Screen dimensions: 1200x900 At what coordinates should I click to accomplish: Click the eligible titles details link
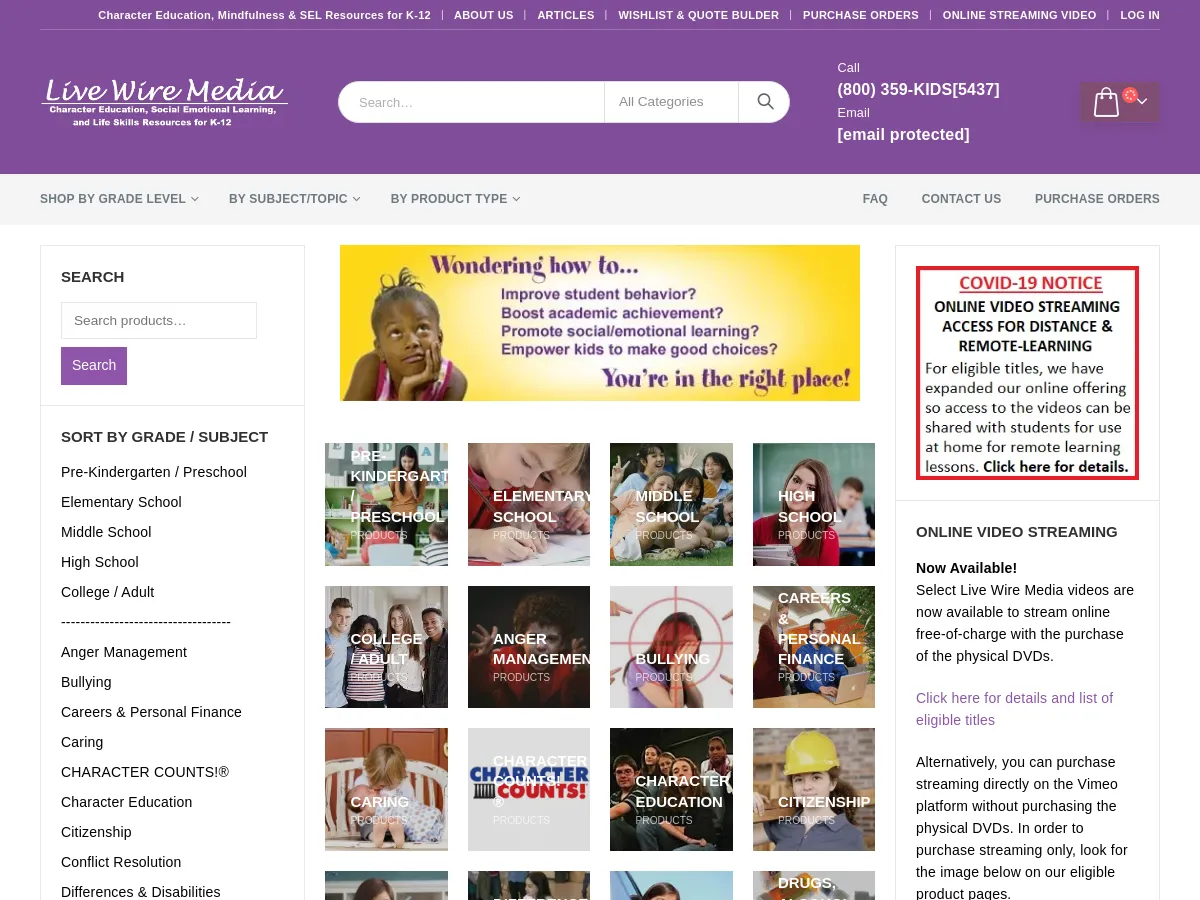point(1014,709)
